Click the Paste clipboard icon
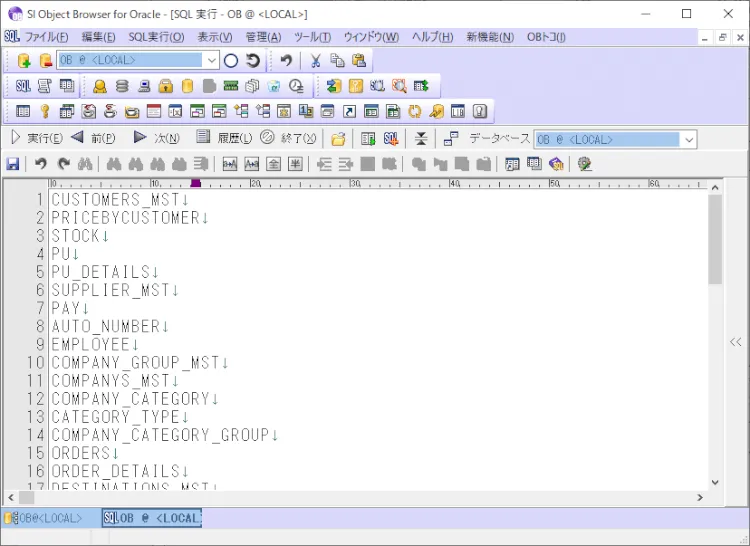 click(359, 61)
